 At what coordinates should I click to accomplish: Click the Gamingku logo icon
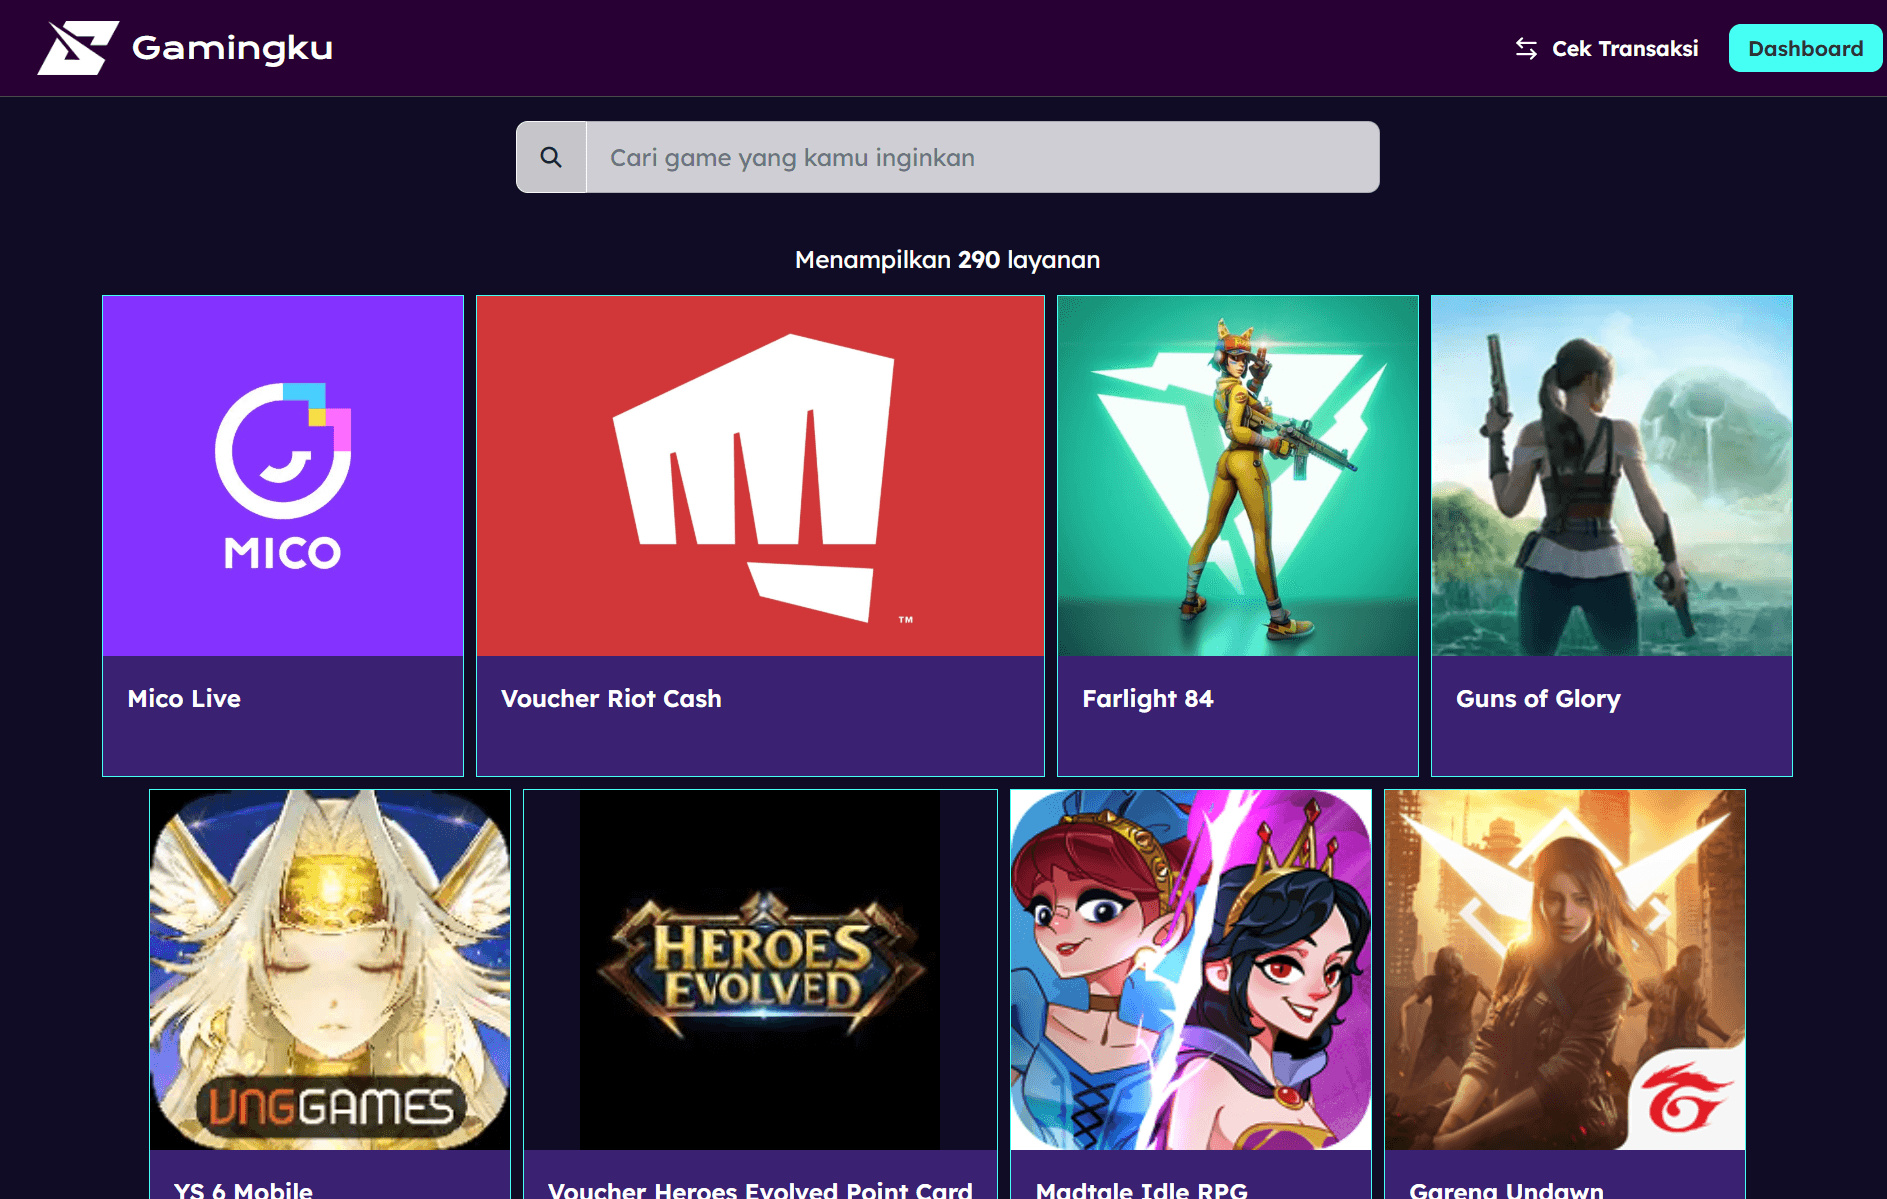point(78,48)
